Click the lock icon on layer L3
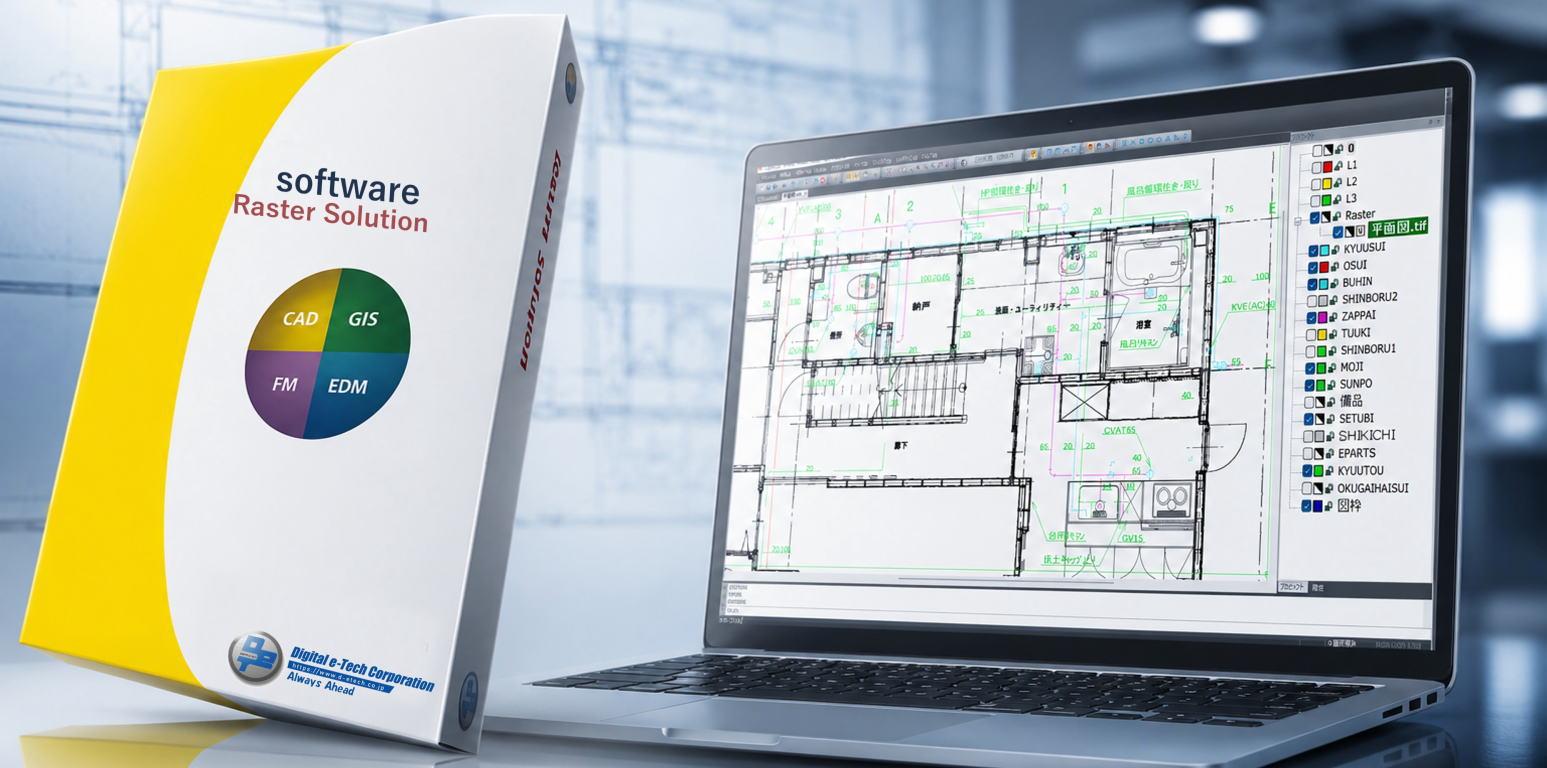The width and height of the screenshot is (1547, 768). pos(1339,200)
